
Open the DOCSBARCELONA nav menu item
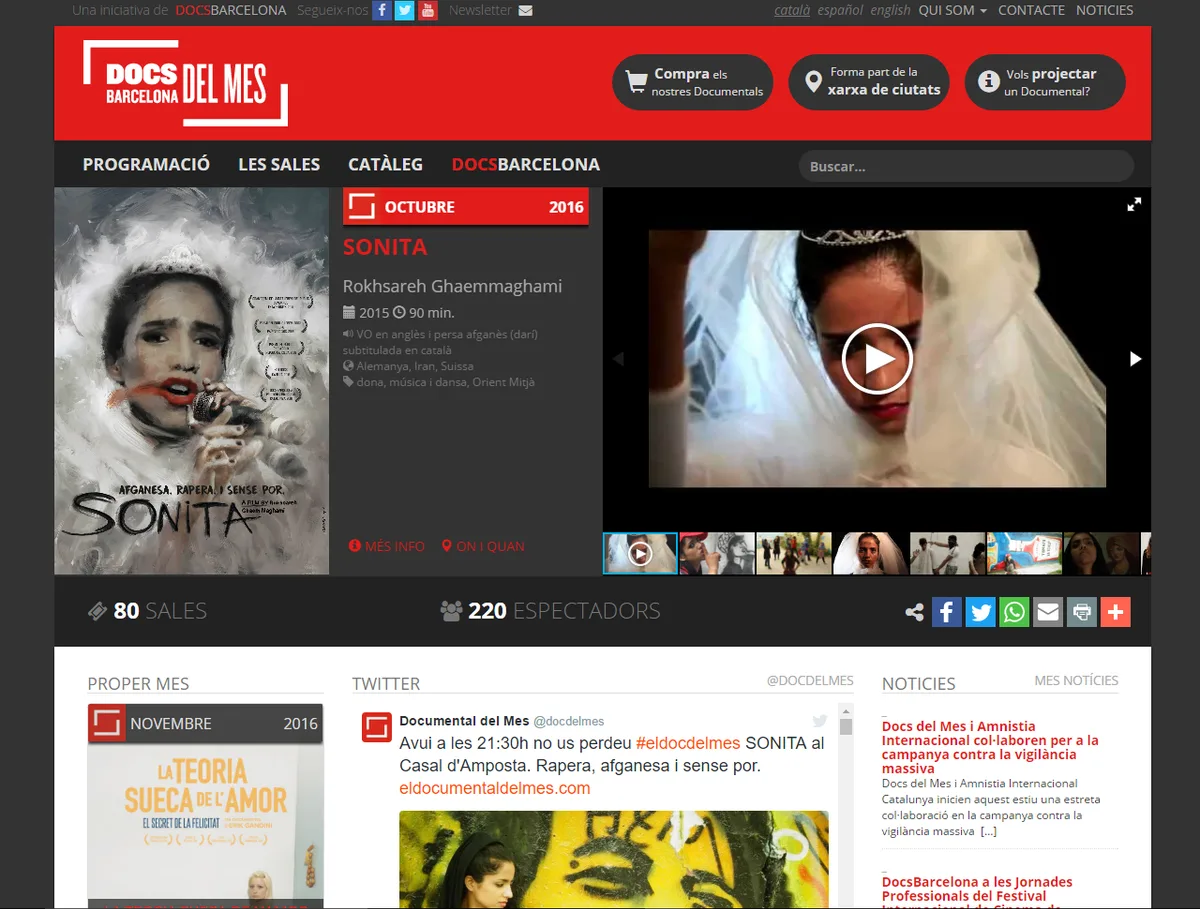click(526, 164)
